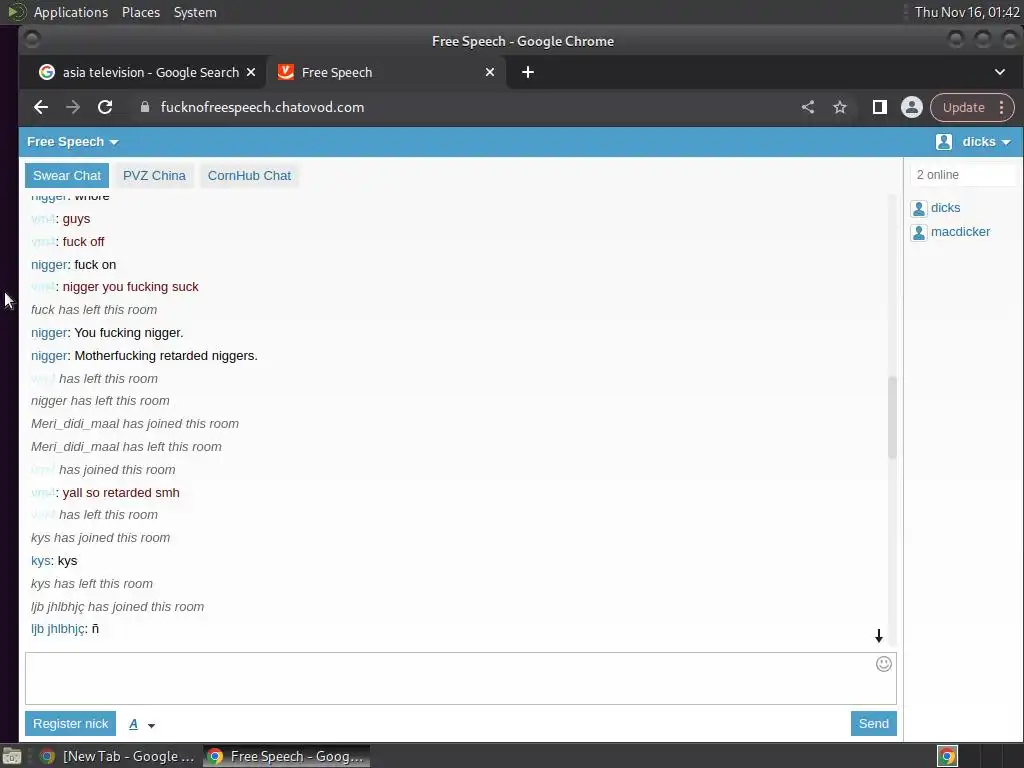Click 'kys has left this room' text
Viewport: 1024px width, 768px height.
point(91,584)
